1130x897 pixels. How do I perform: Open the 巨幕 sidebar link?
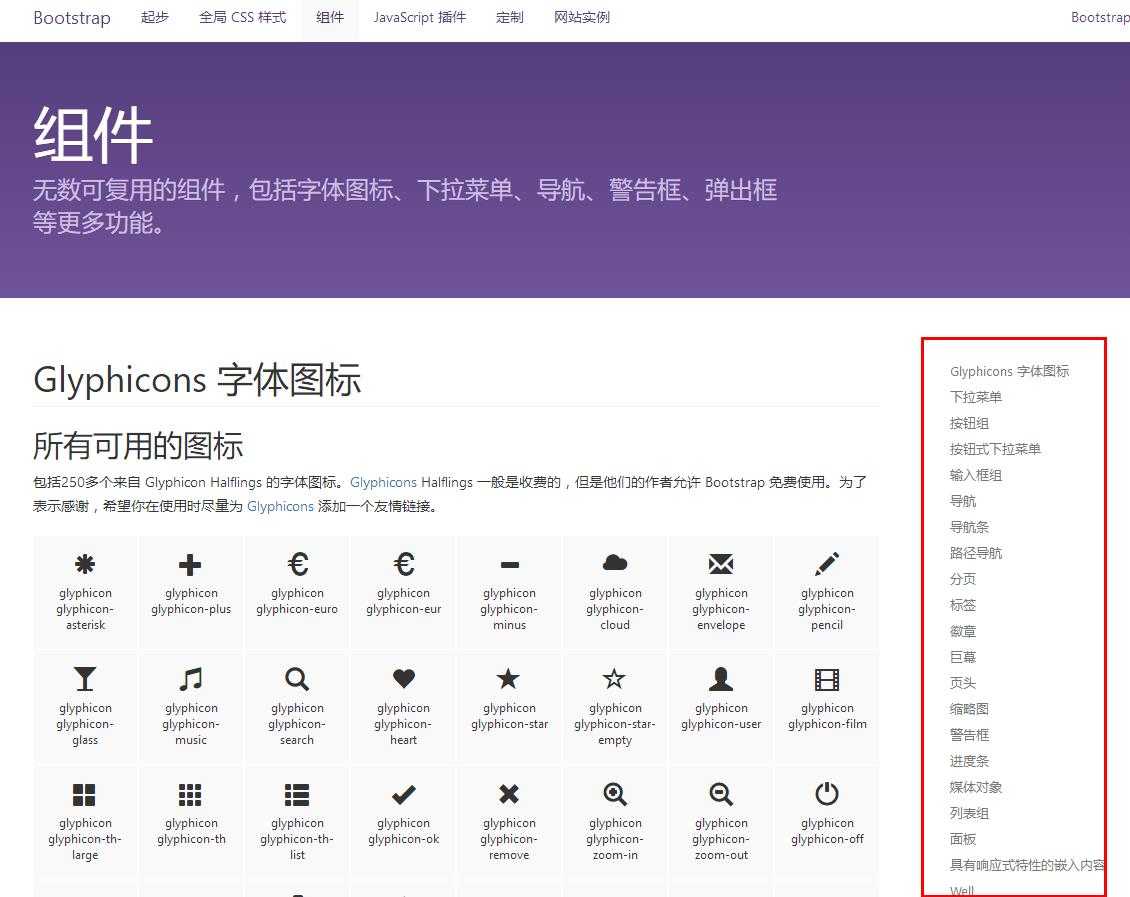point(963,657)
